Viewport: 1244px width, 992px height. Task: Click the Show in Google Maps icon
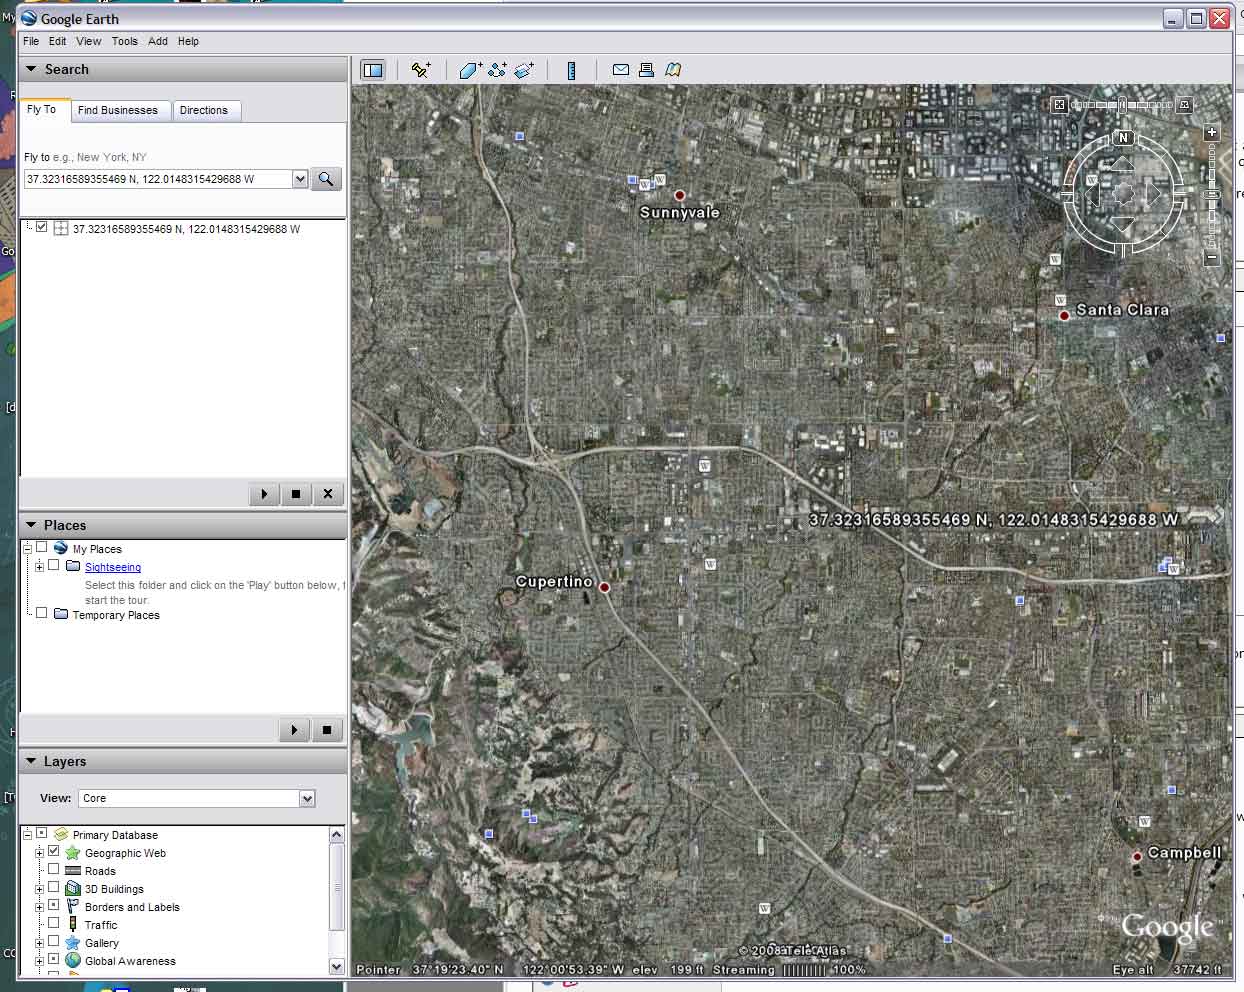[x=673, y=70]
